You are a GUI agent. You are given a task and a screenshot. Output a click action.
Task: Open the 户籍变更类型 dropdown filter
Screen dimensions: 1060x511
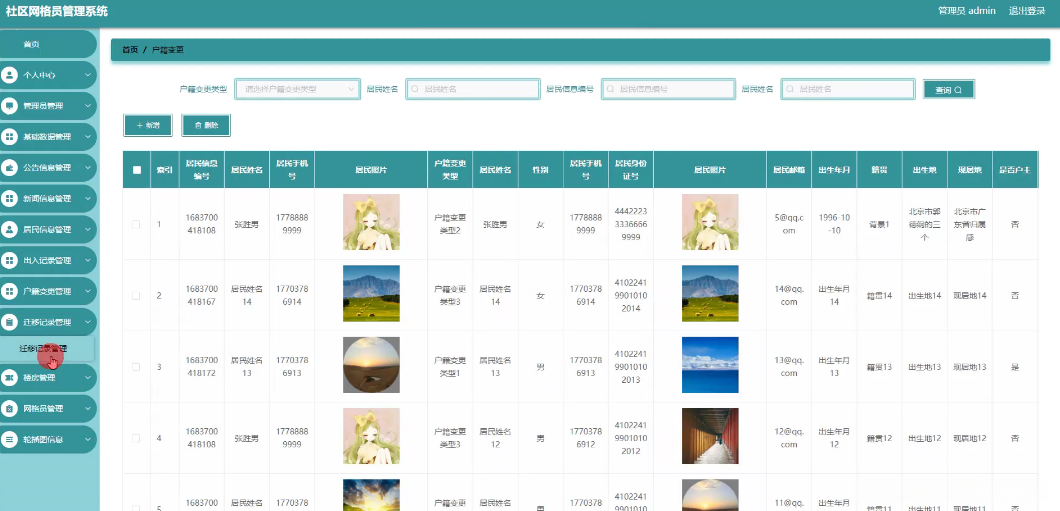297,89
